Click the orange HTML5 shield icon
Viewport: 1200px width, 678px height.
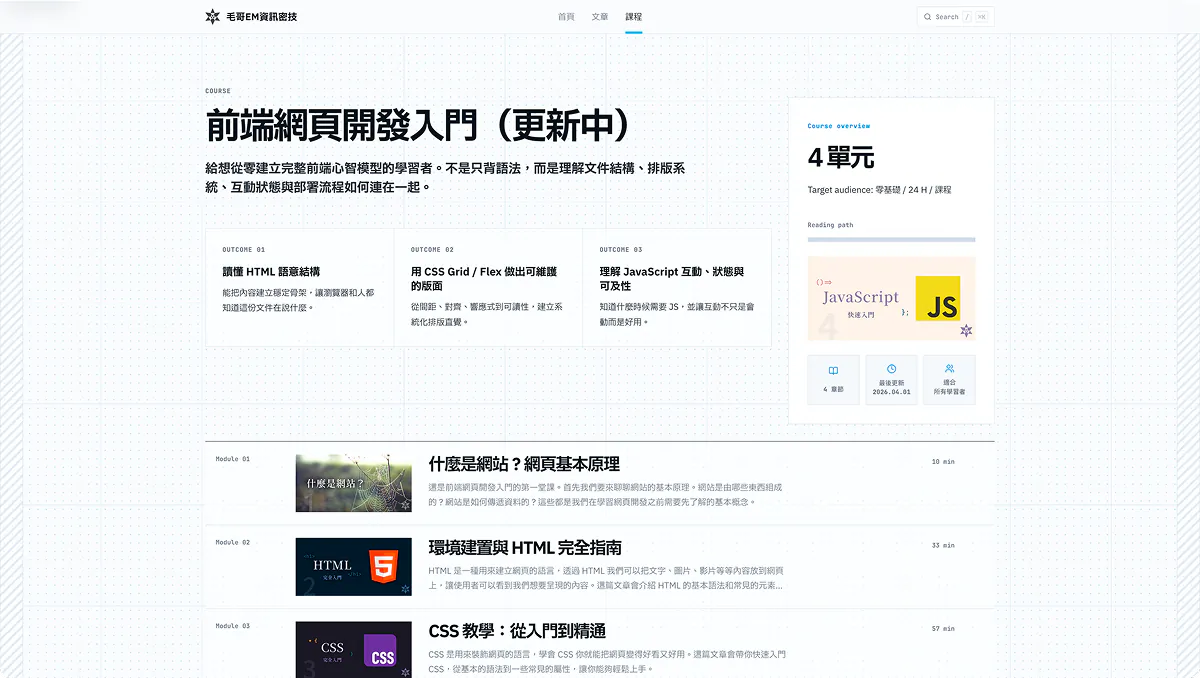point(382,567)
